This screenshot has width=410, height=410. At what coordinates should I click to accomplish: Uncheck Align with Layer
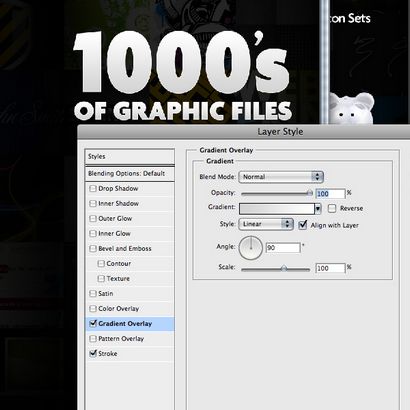pyautogui.click(x=302, y=225)
